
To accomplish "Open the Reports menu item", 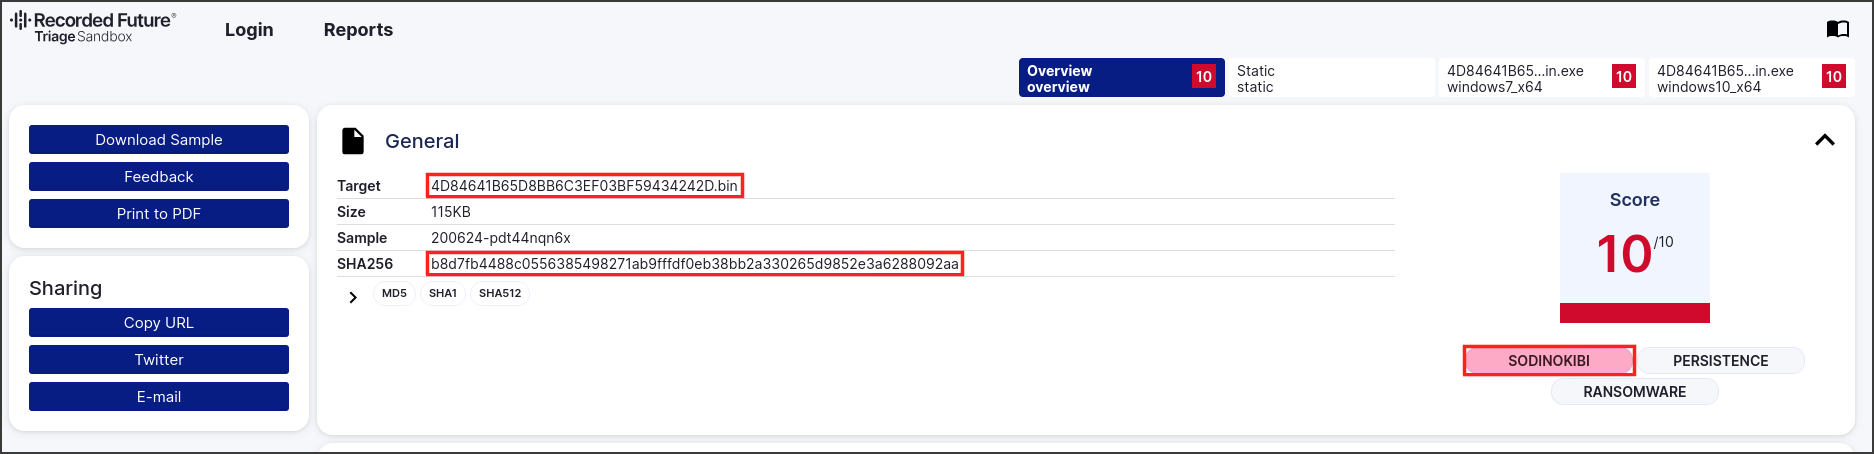I will coord(358,30).
